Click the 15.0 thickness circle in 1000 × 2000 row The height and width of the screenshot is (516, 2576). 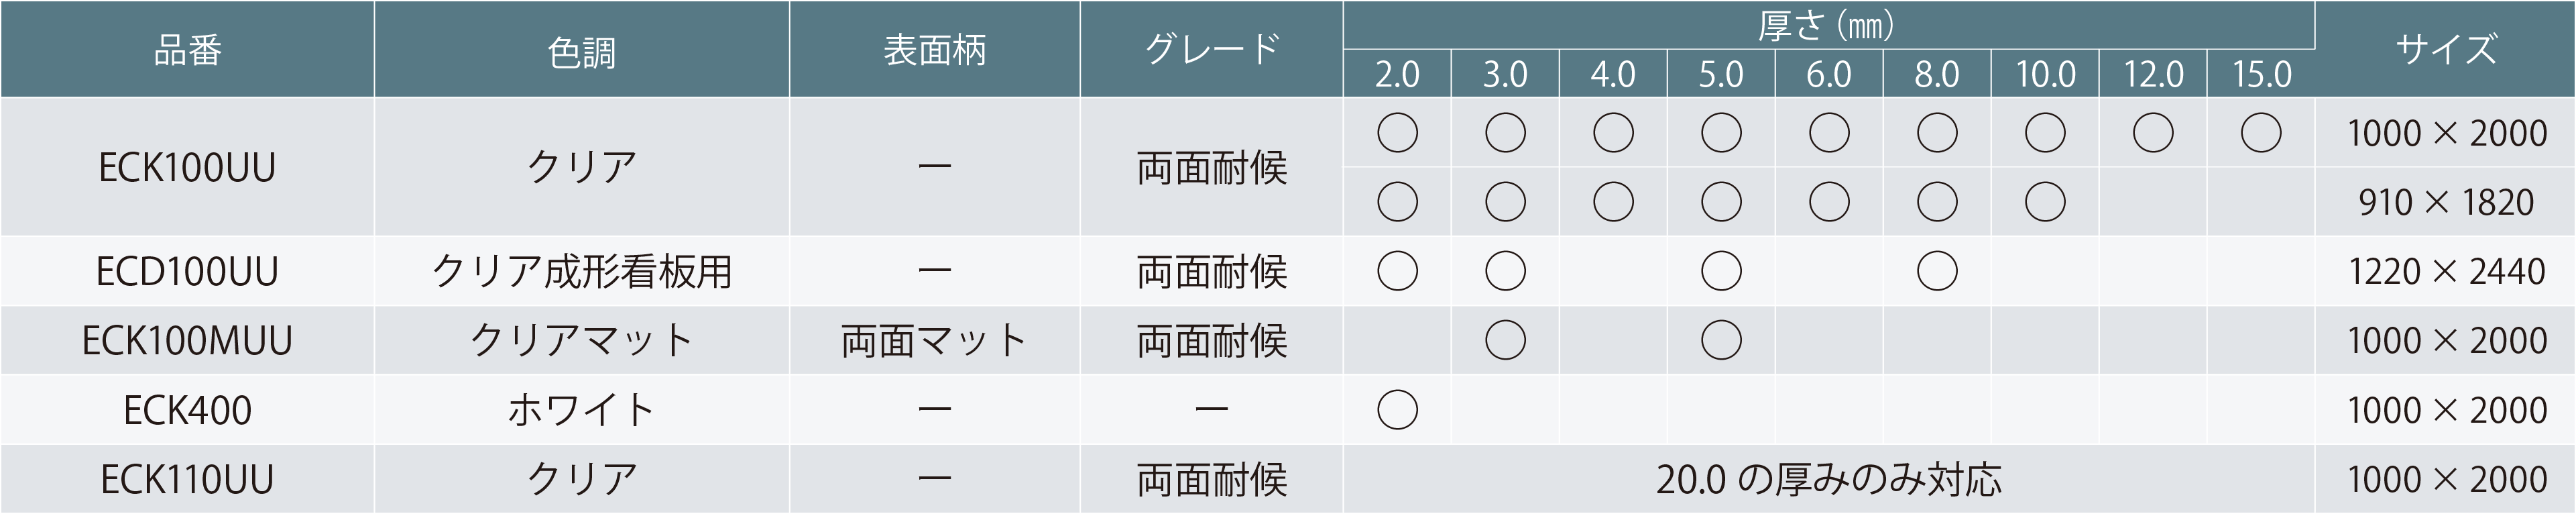(2261, 132)
